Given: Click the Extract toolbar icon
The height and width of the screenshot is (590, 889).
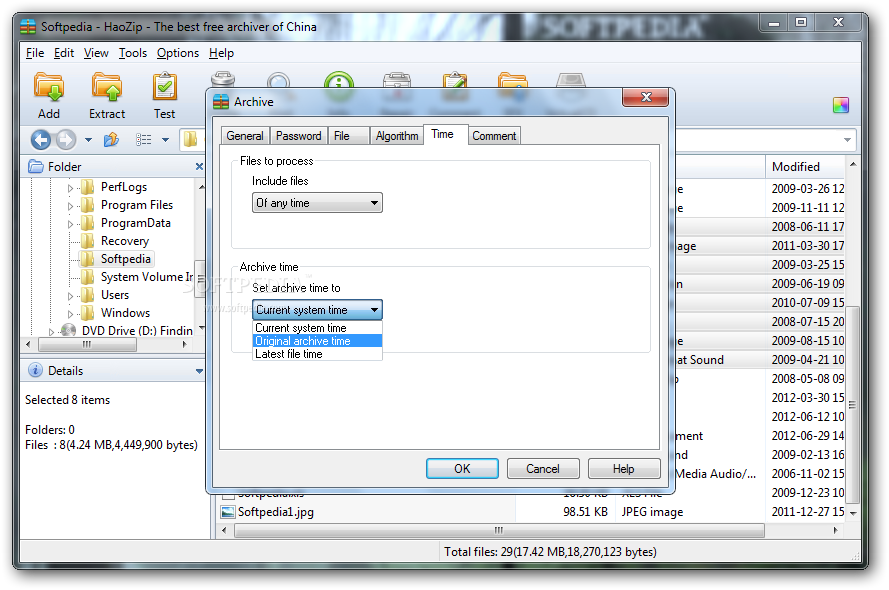Looking at the screenshot, I should click(x=107, y=87).
